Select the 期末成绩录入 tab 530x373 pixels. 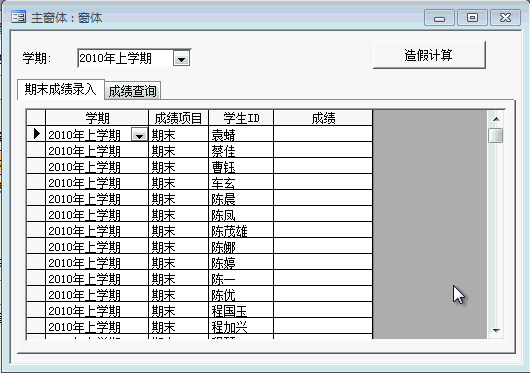pyautogui.click(x=61, y=90)
